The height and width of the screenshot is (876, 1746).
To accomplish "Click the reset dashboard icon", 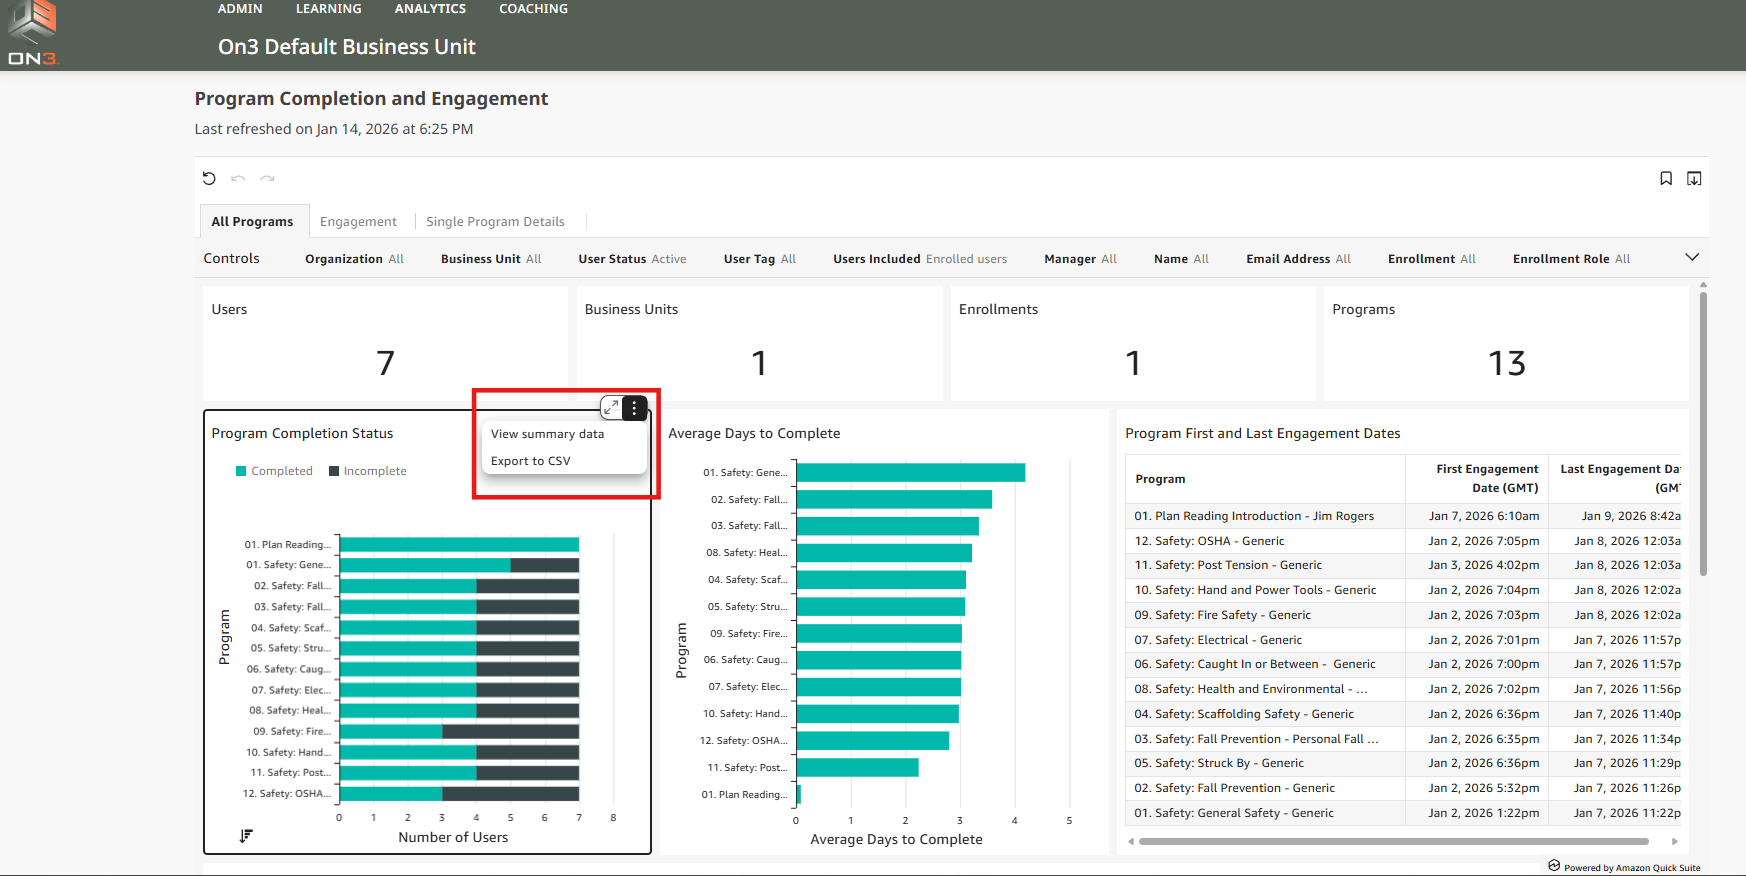I will [209, 179].
